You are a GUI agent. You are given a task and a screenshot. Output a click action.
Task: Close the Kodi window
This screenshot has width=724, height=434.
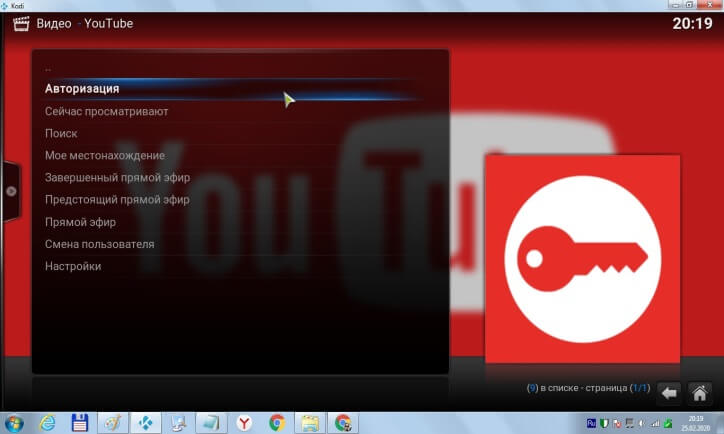click(x=710, y=5)
